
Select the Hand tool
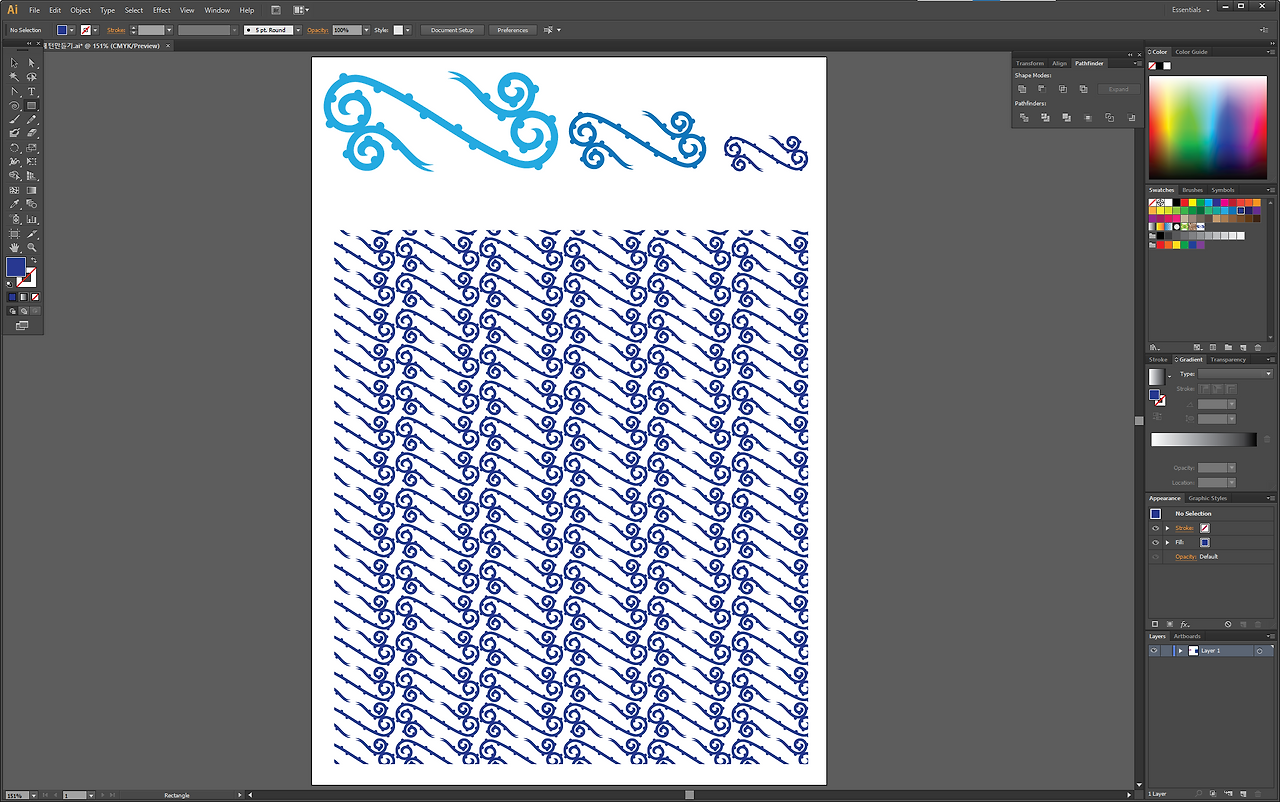pyautogui.click(x=14, y=246)
